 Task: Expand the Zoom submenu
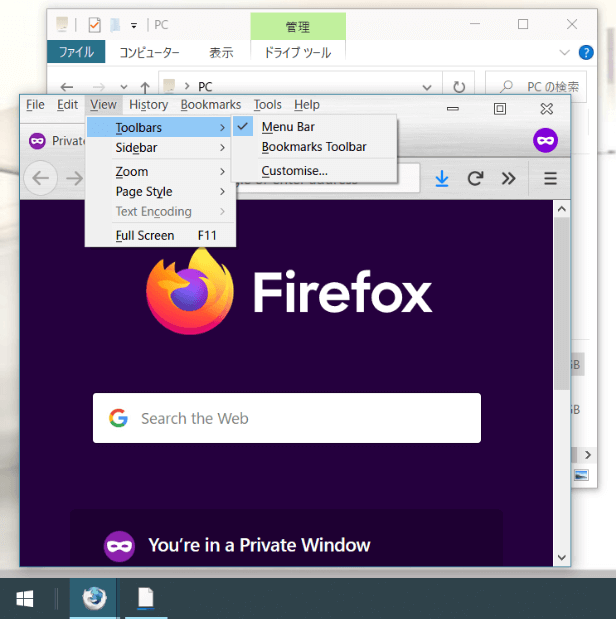coord(160,172)
